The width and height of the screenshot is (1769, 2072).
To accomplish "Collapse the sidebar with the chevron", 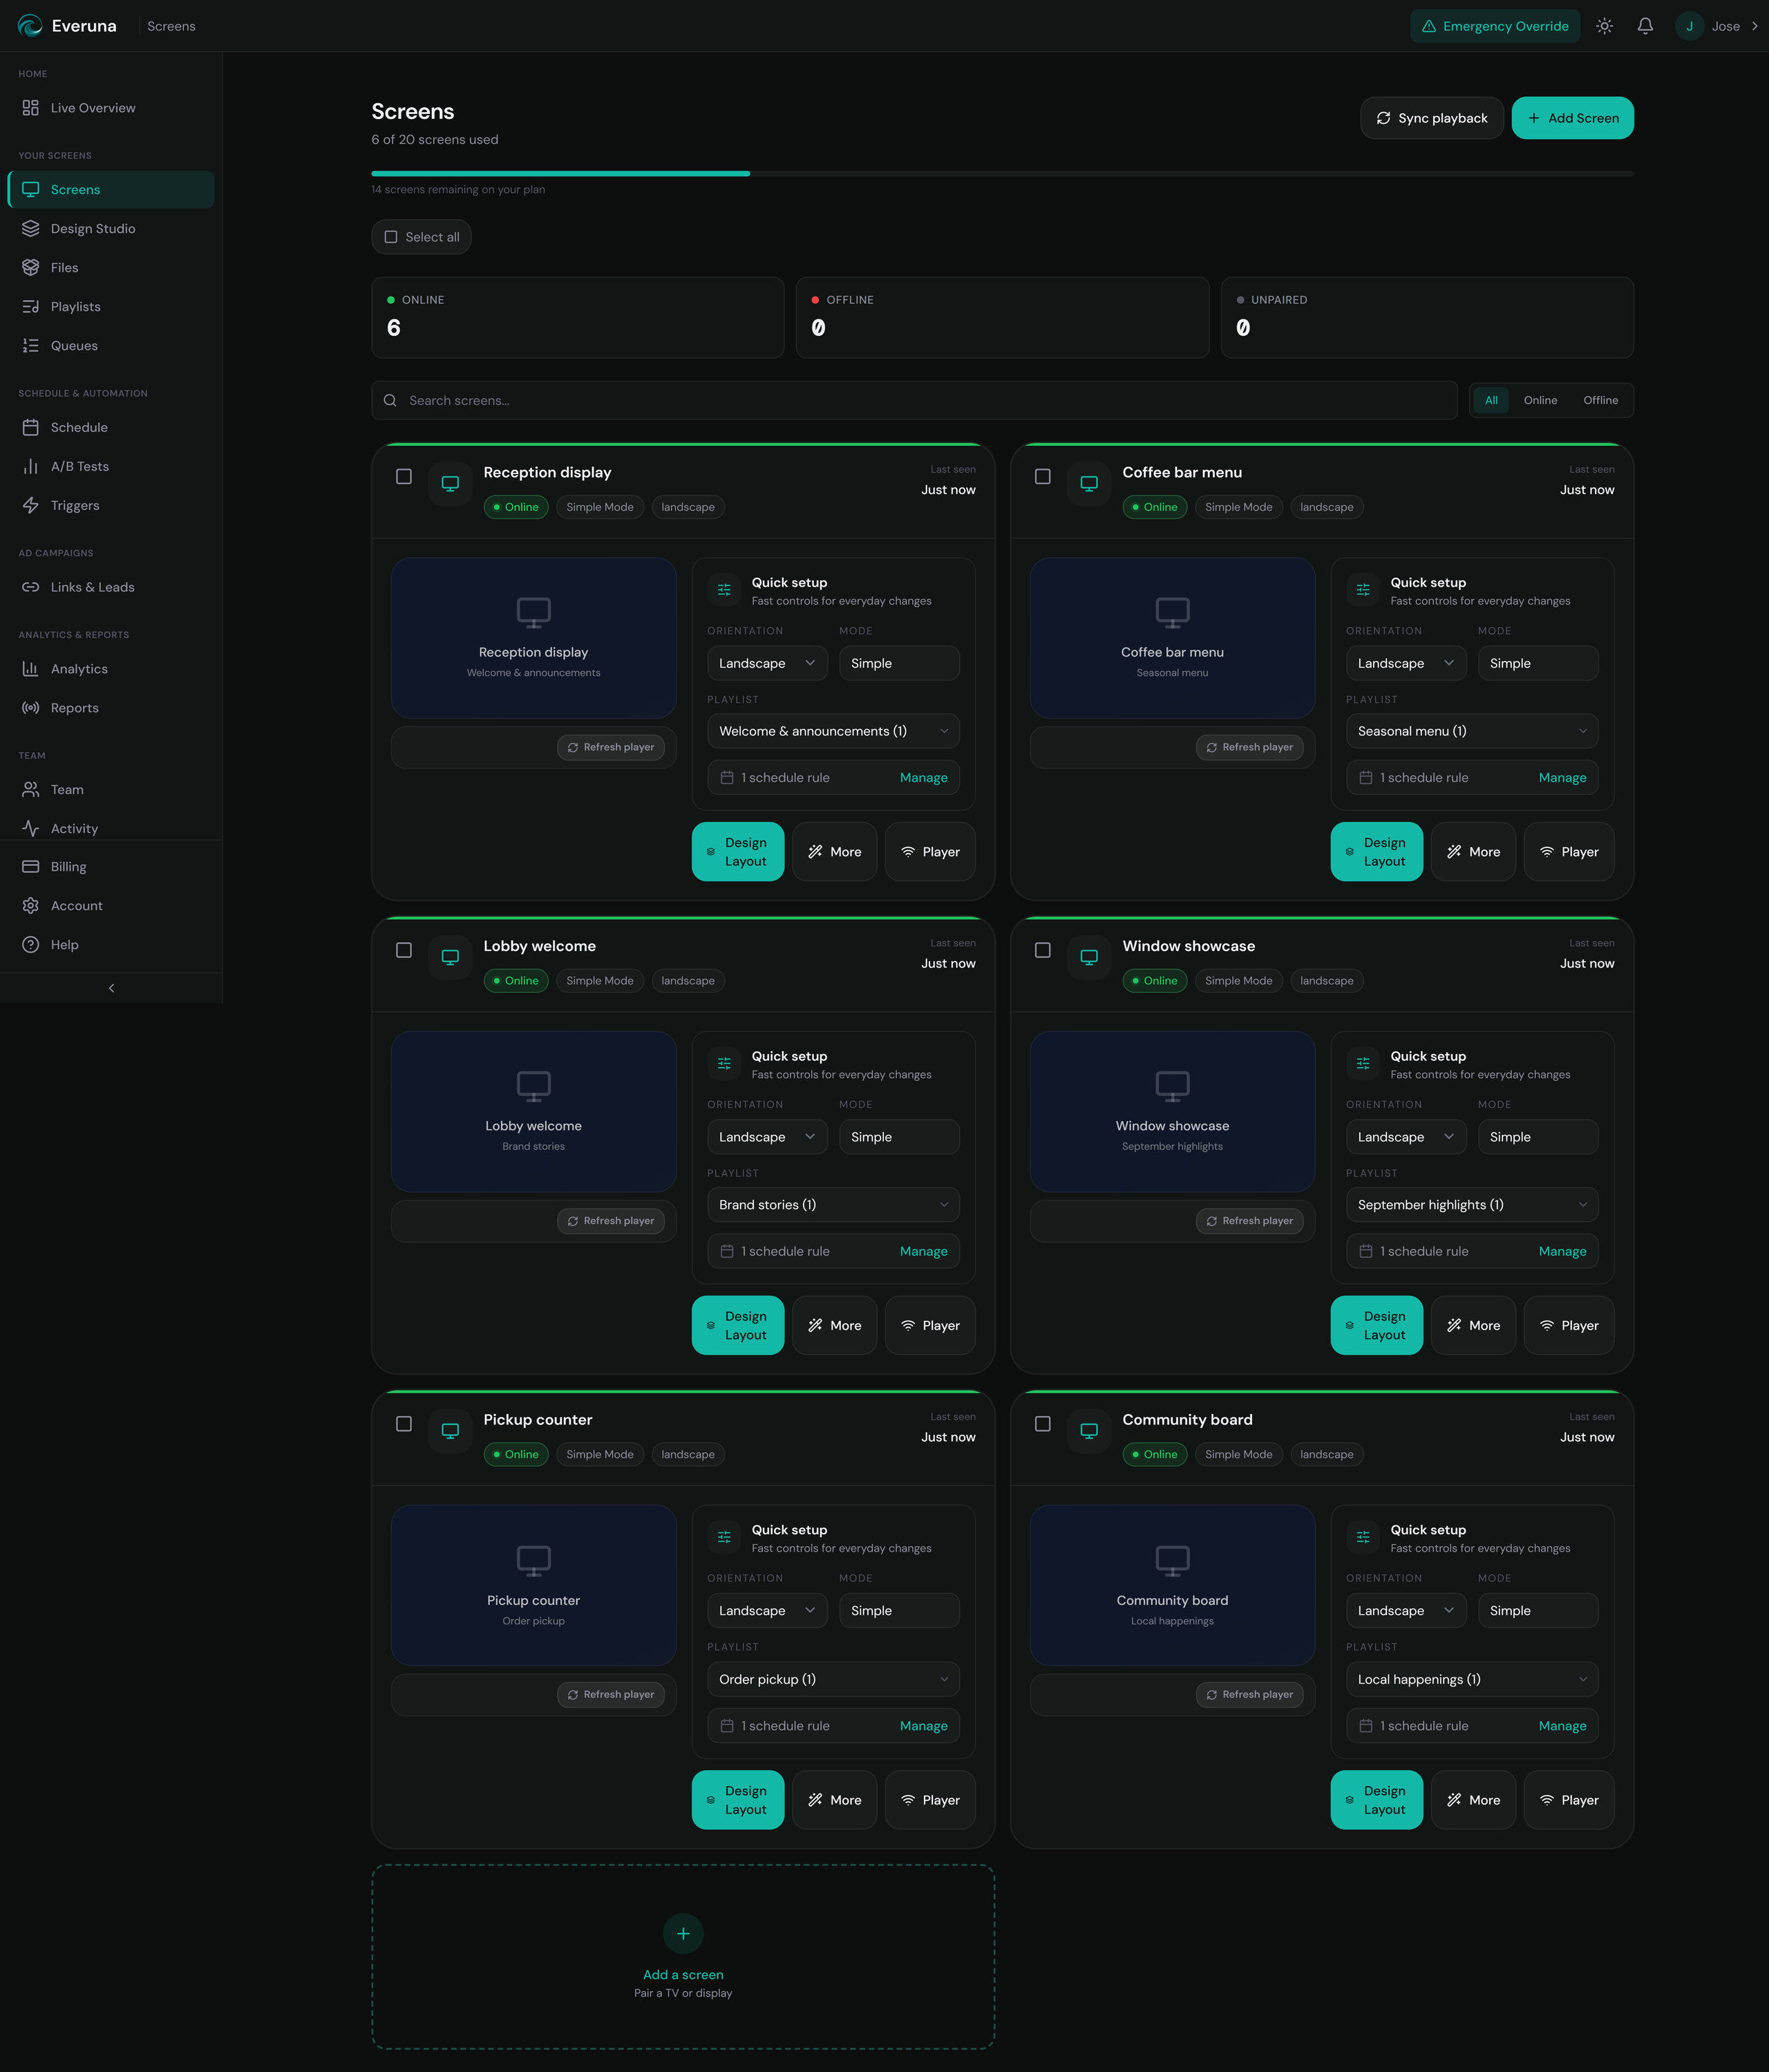I will 111,988.
